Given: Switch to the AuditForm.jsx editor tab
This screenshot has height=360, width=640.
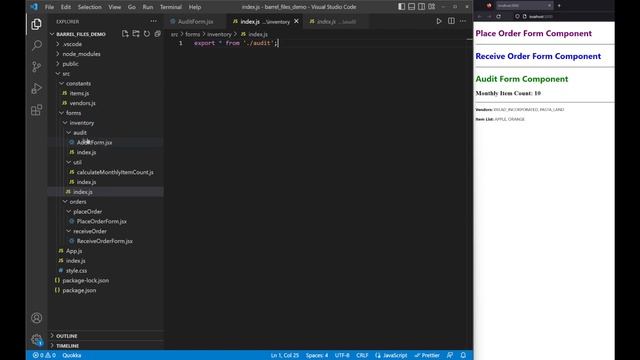Looking at the screenshot, I should 196,21.
